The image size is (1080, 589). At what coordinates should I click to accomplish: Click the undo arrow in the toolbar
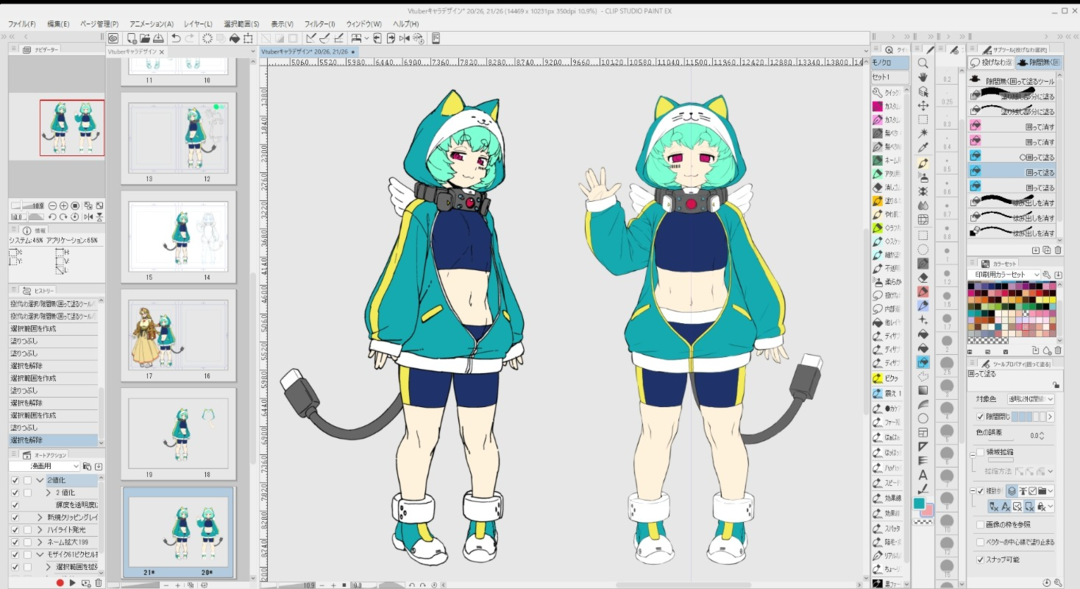[176, 38]
